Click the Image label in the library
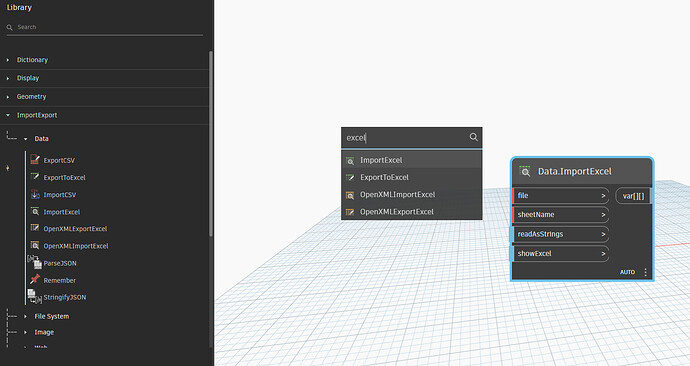Screen dimensions: 690x366 tap(44, 332)
